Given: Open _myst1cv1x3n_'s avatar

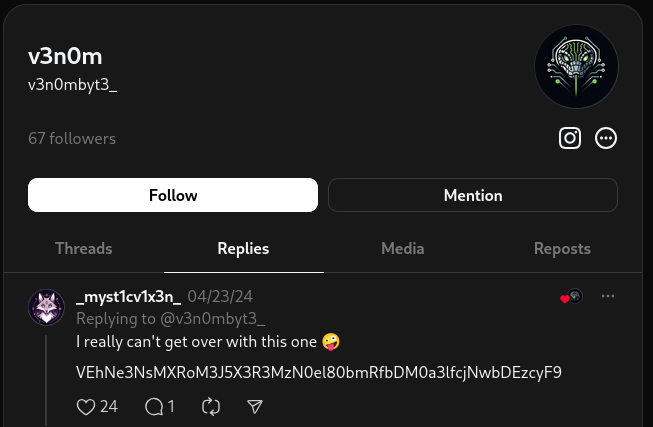Looking at the screenshot, I should pos(46,307).
